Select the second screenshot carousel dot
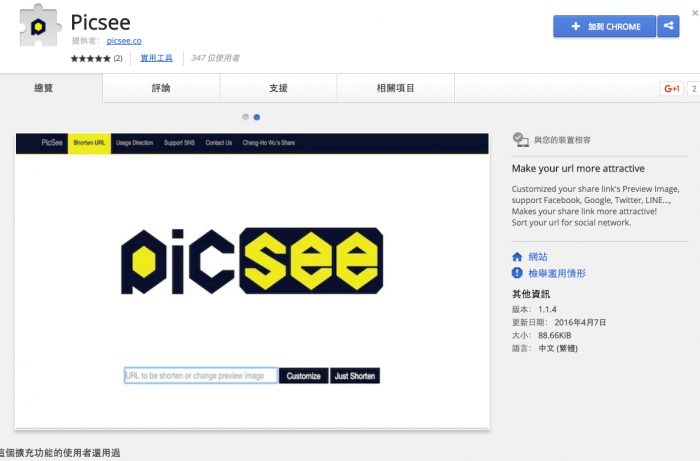This screenshot has width=700, height=461. pos(257,117)
